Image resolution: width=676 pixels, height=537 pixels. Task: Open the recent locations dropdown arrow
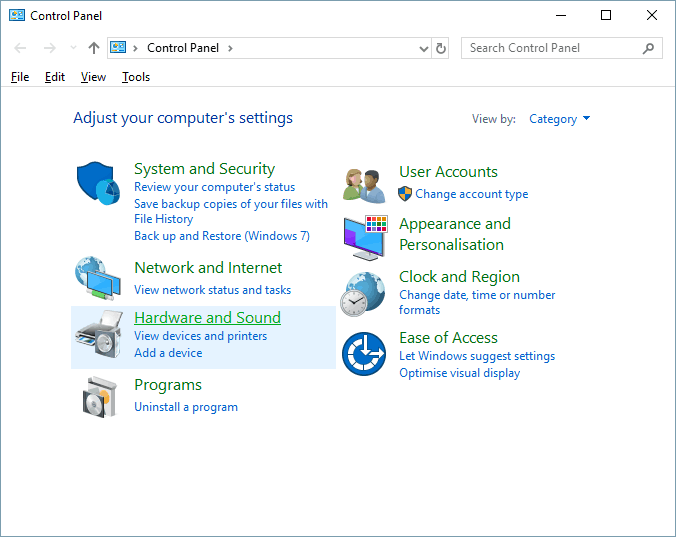tap(73, 48)
